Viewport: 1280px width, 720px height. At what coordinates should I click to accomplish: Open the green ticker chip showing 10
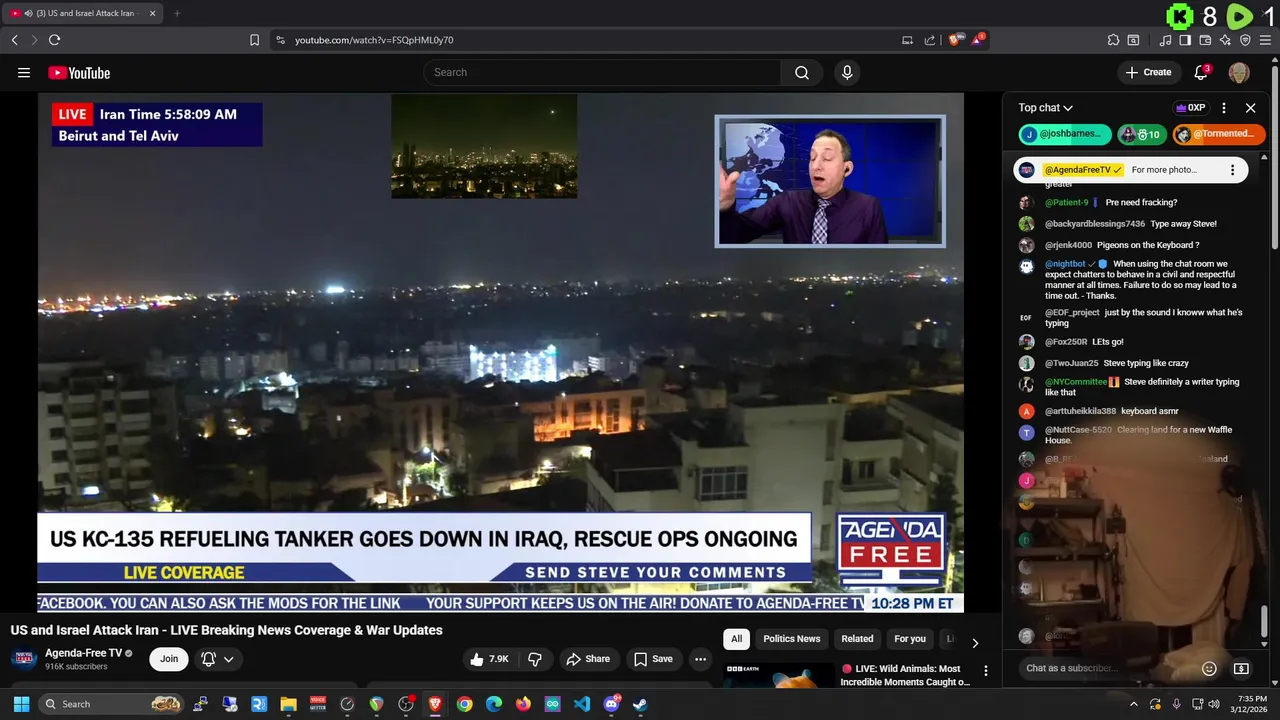coord(1141,134)
